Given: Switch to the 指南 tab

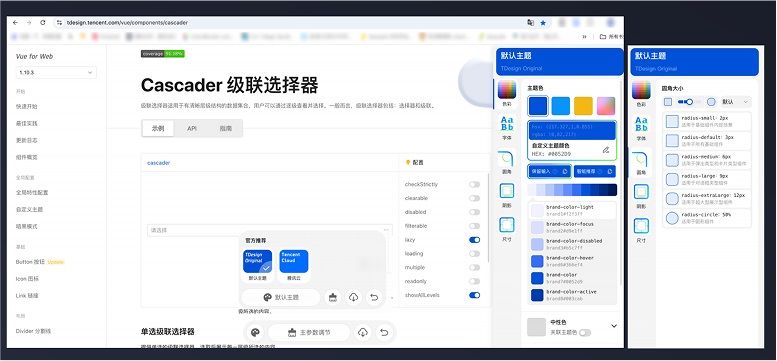Looking at the screenshot, I should coord(225,128).
